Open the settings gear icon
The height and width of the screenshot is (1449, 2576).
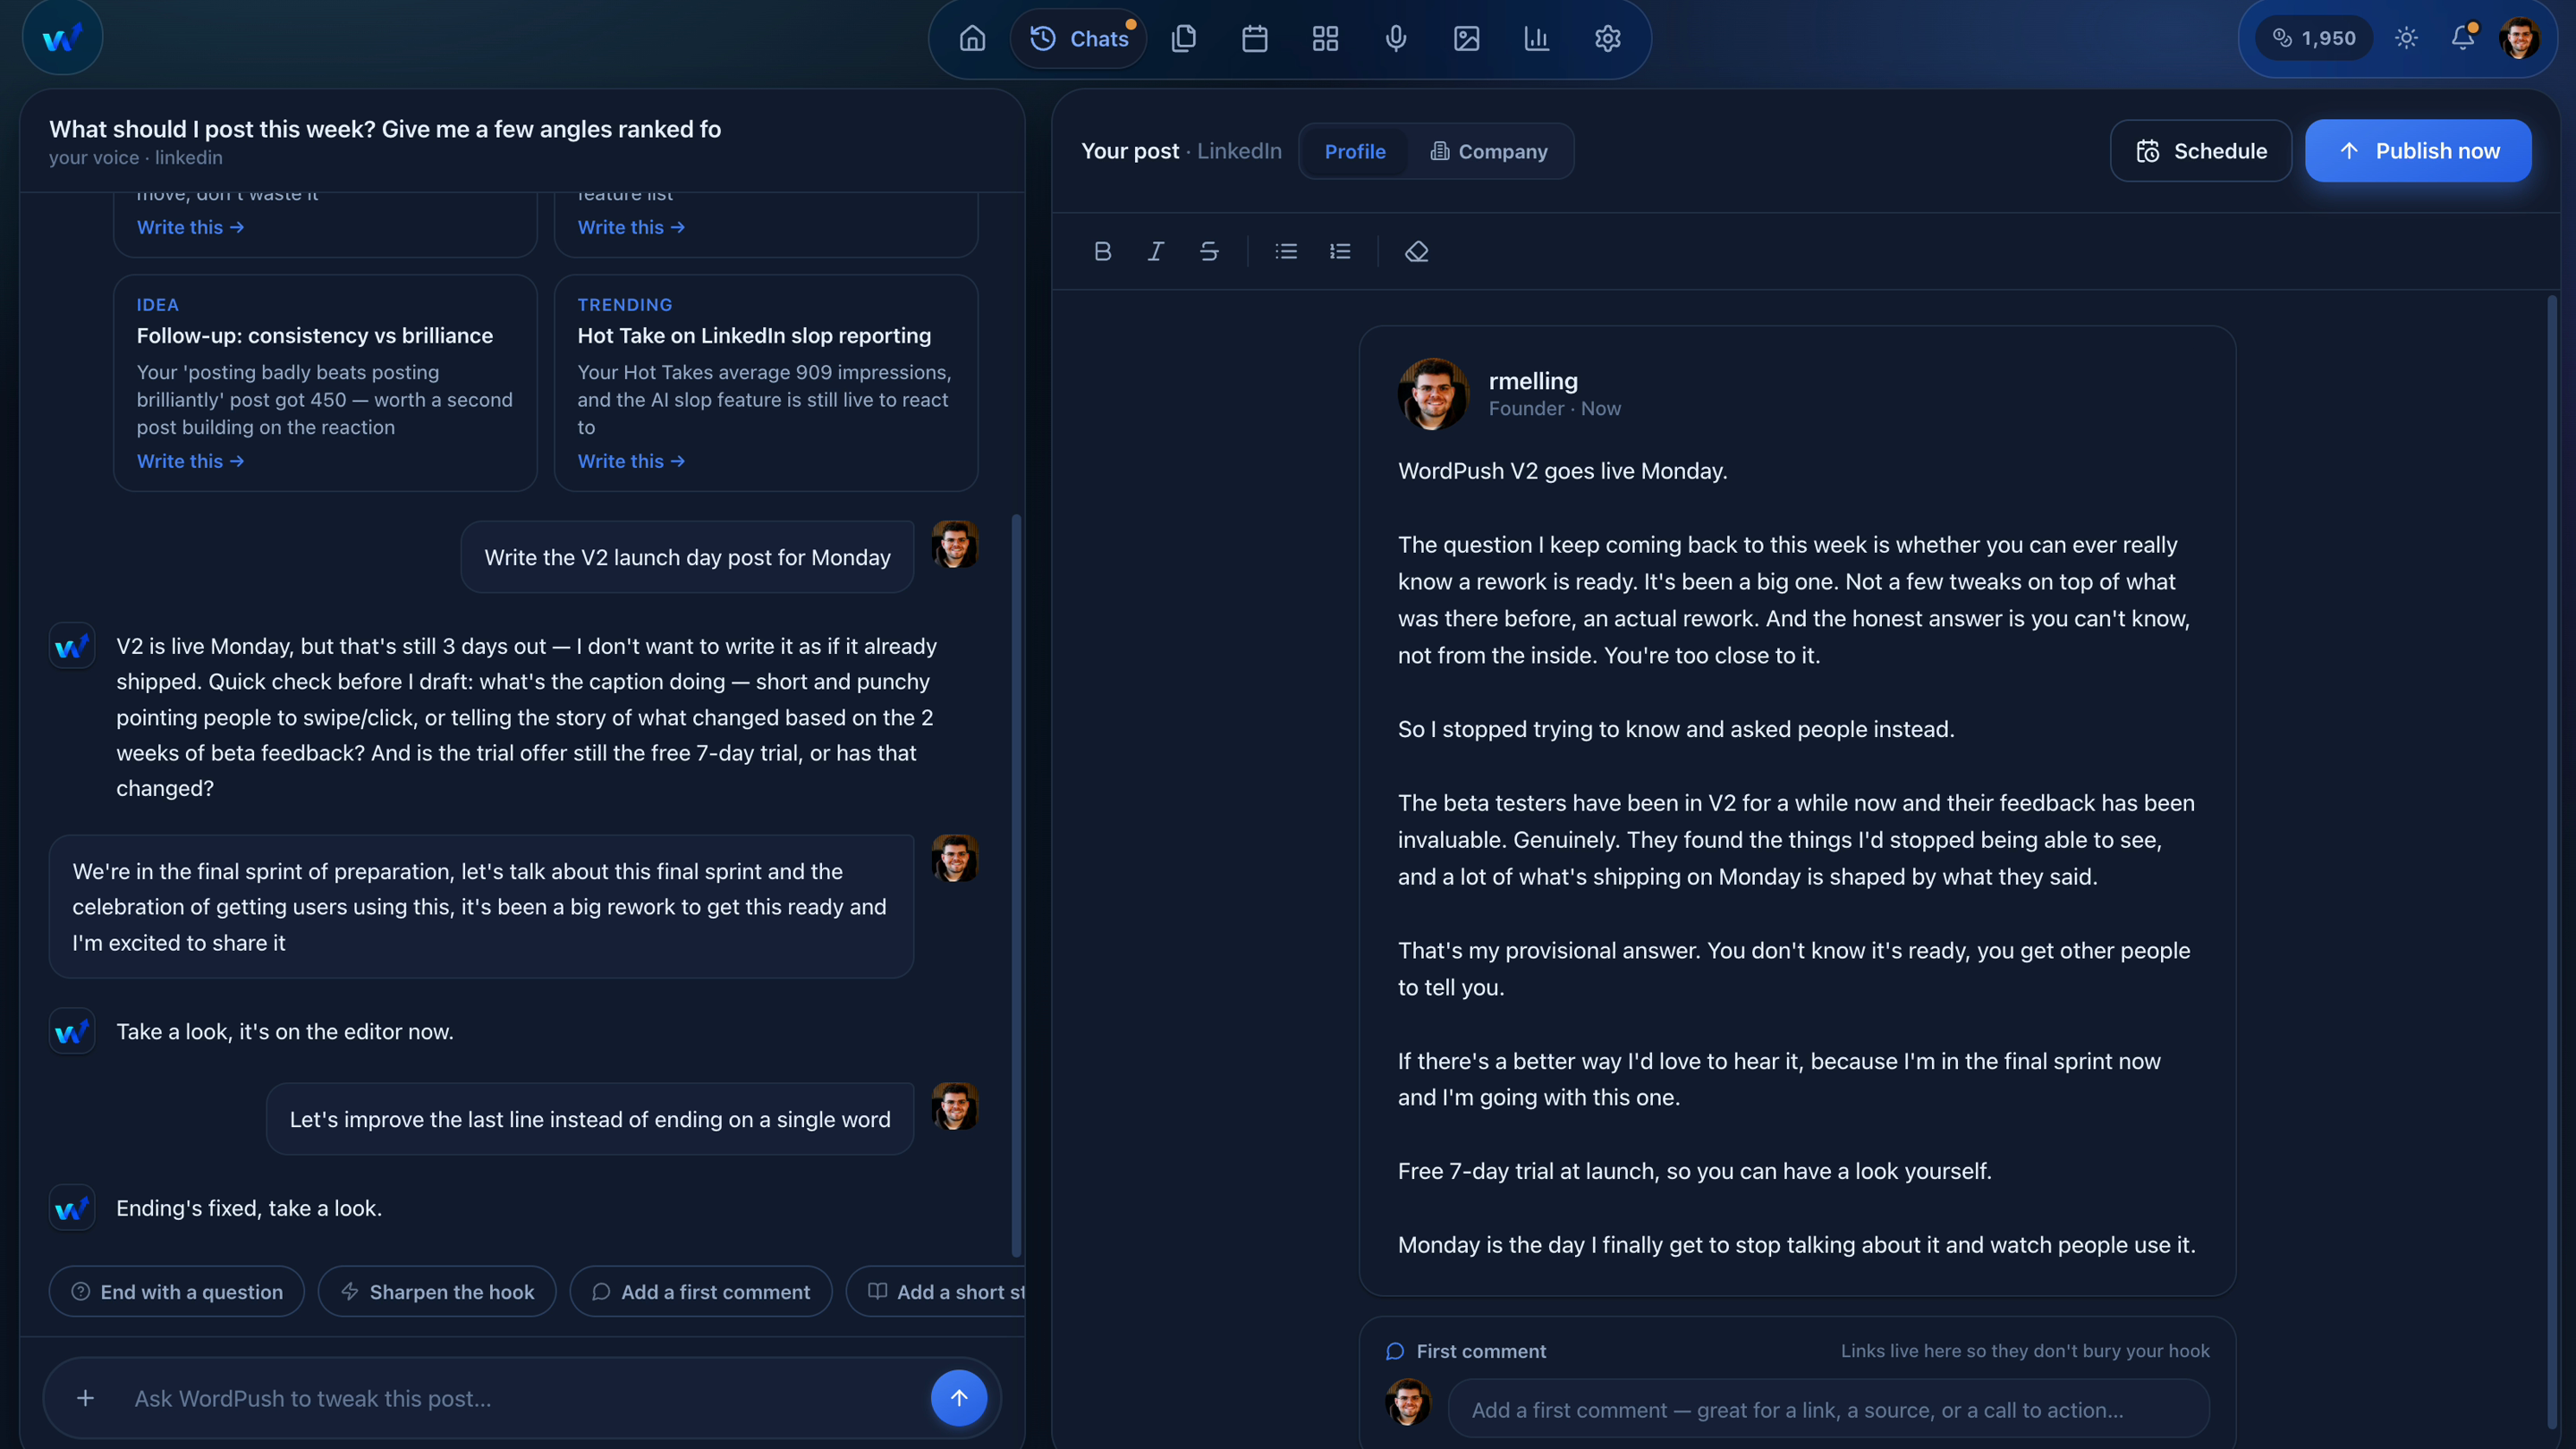[1607, 39]
